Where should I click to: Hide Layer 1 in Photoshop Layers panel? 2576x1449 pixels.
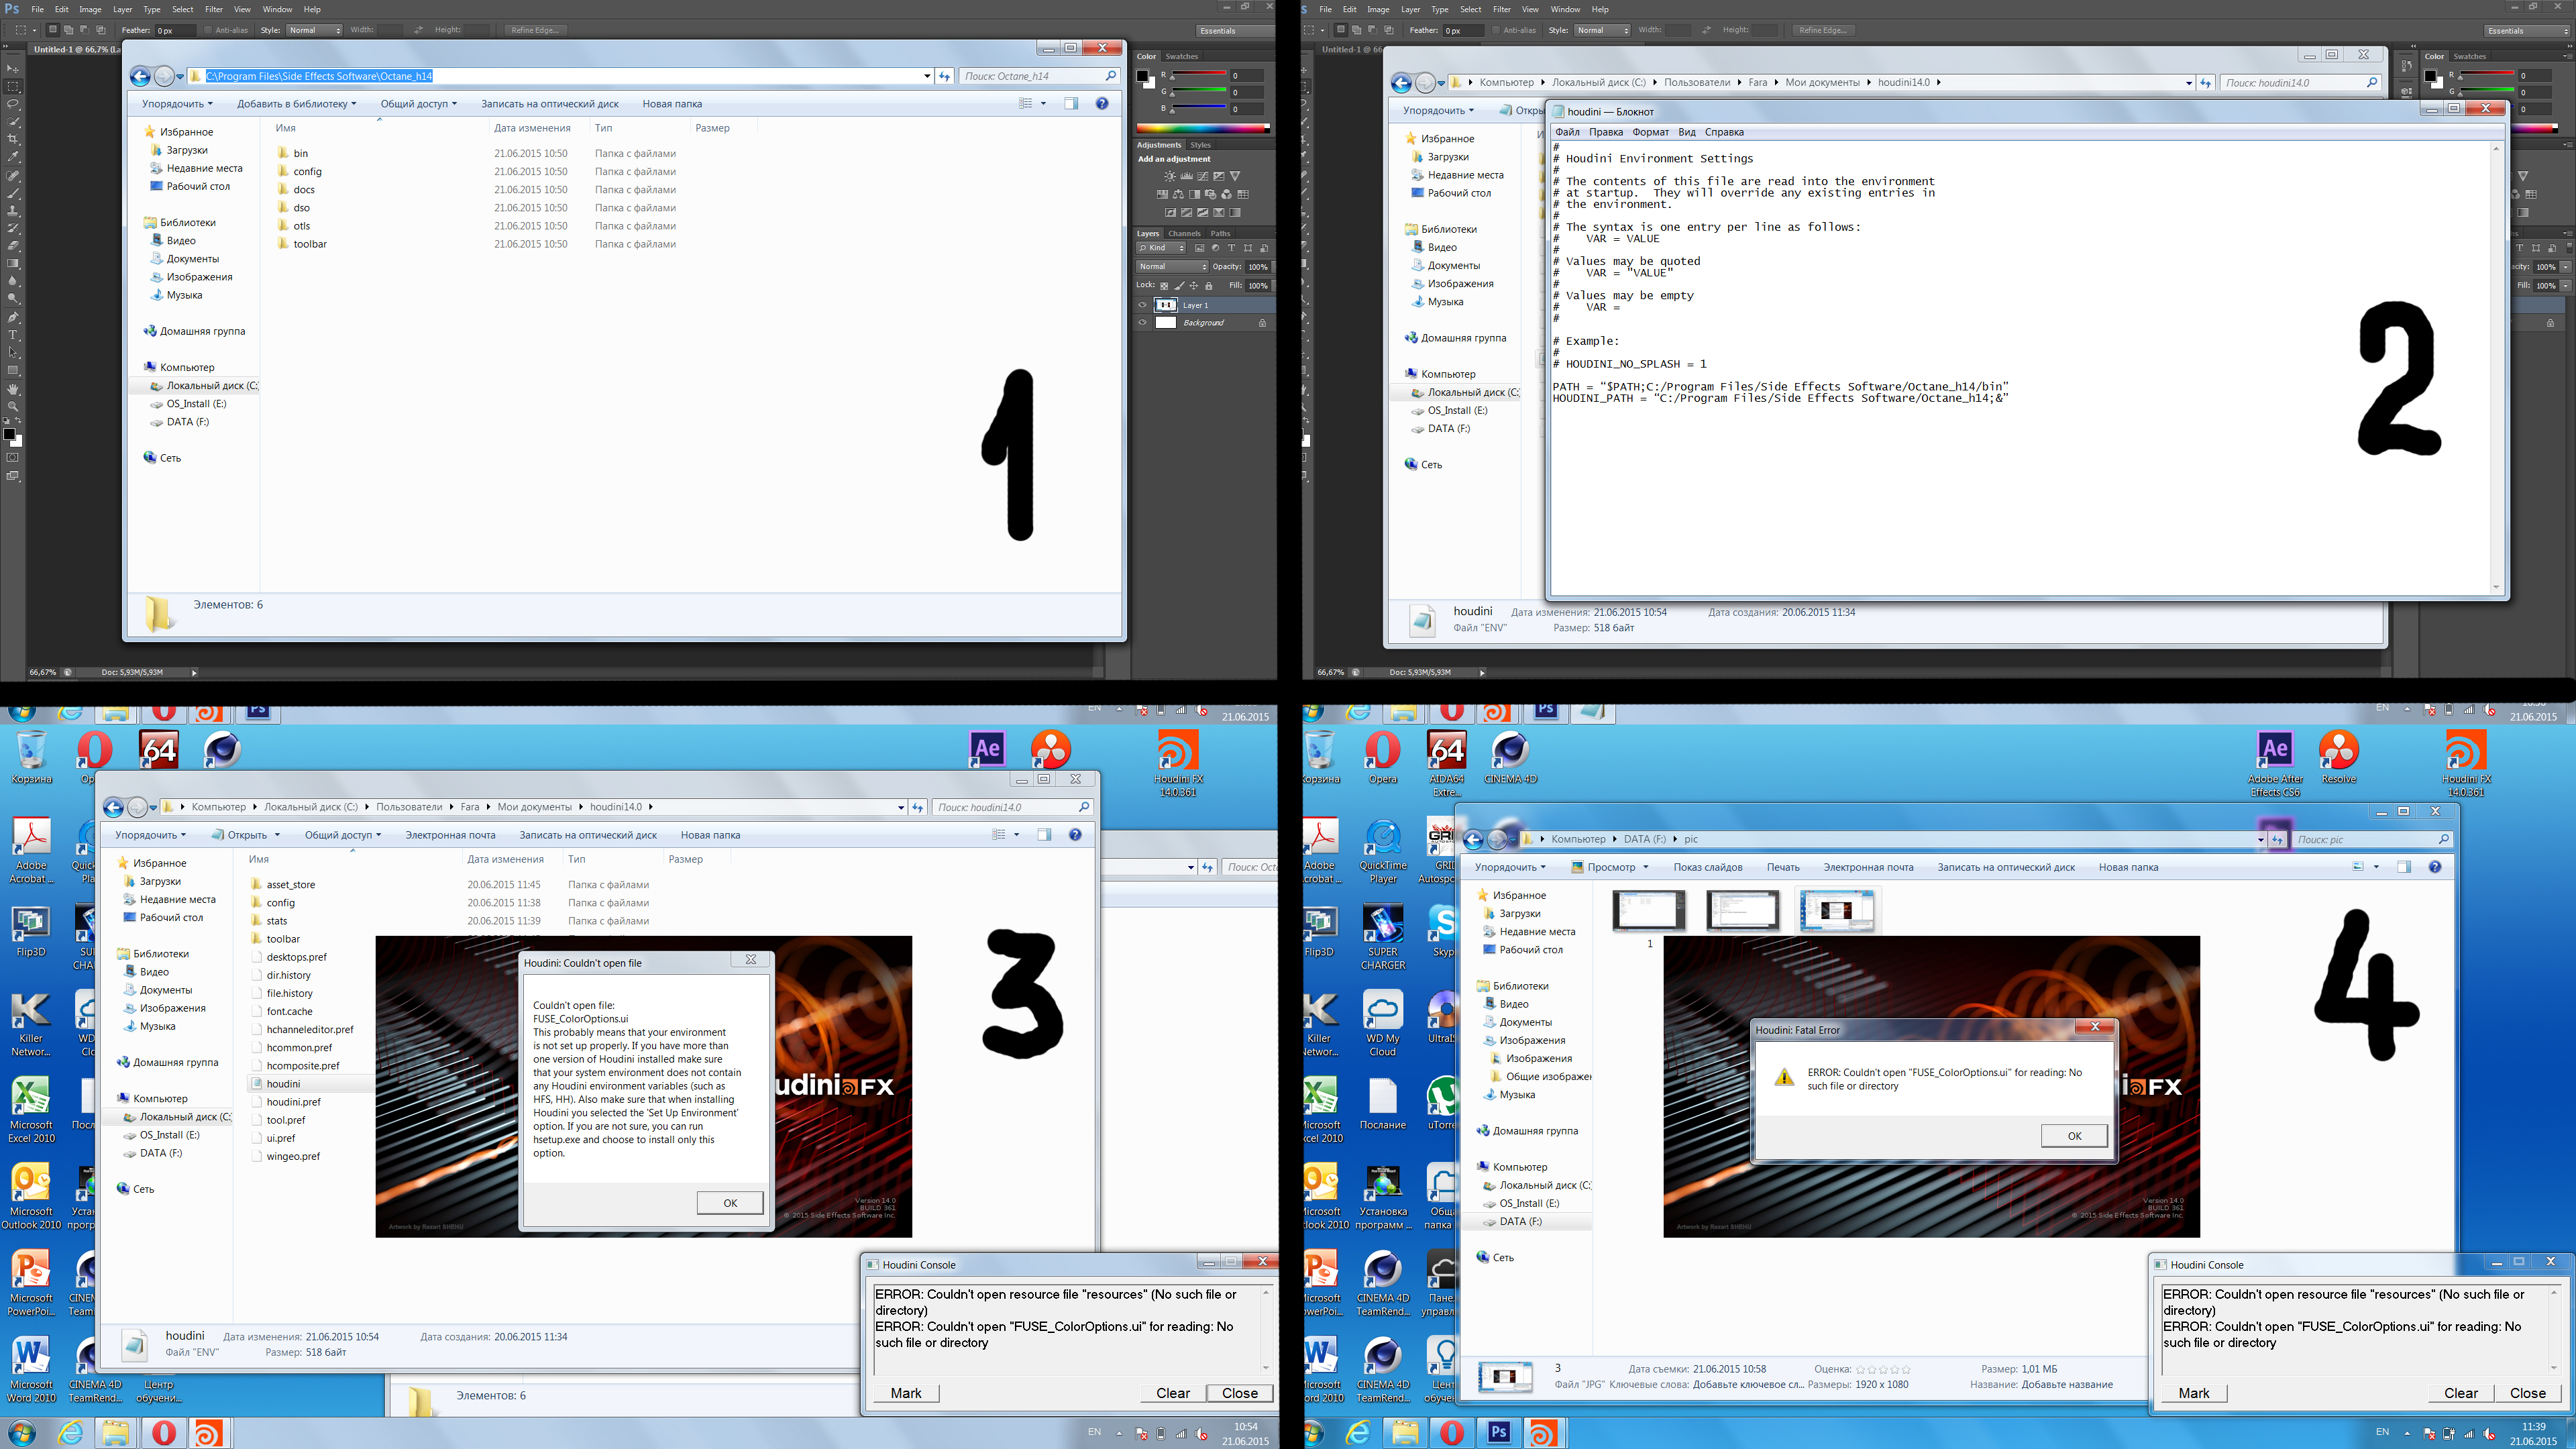1143,305
